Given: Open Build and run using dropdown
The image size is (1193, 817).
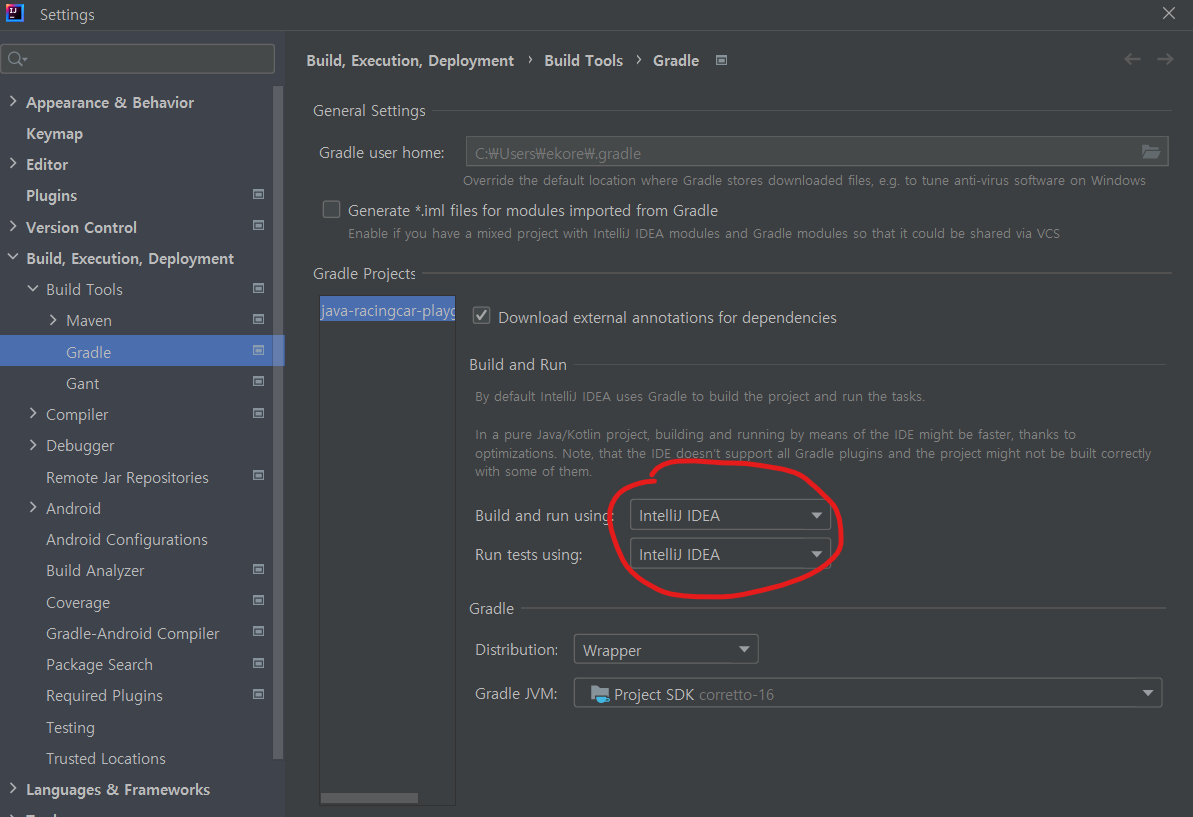Looking at the screenshot, I should (x=730, y=515).
